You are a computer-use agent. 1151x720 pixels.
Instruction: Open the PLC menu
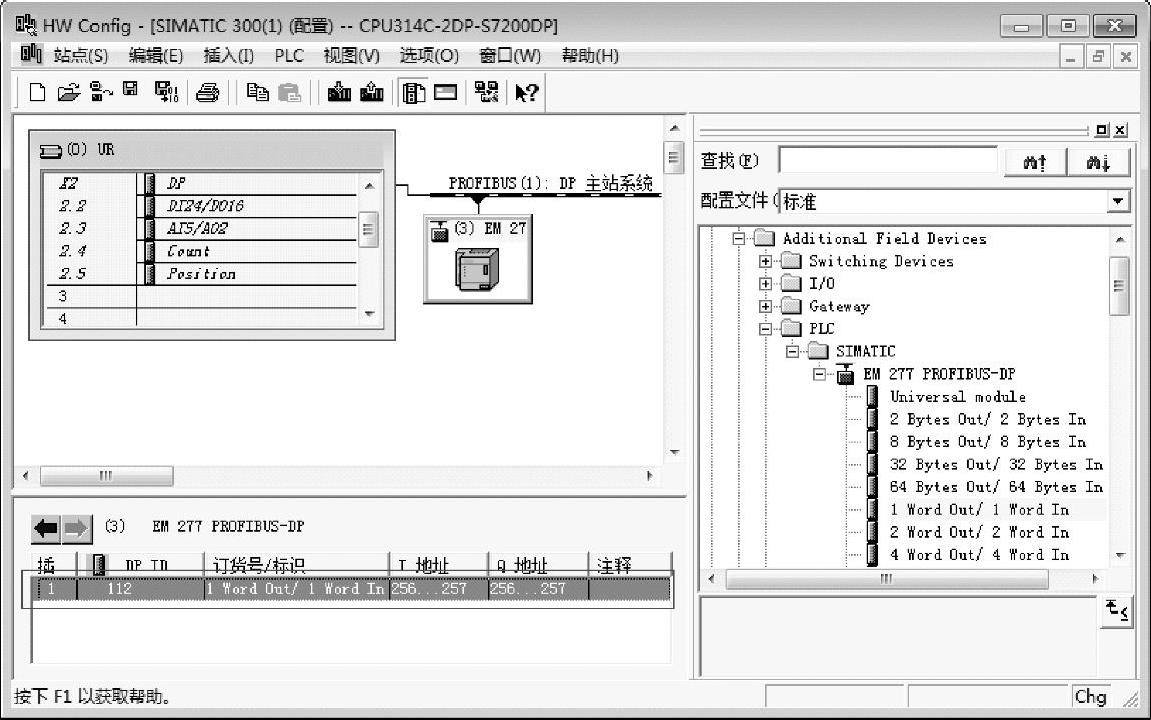coord(288,56)
